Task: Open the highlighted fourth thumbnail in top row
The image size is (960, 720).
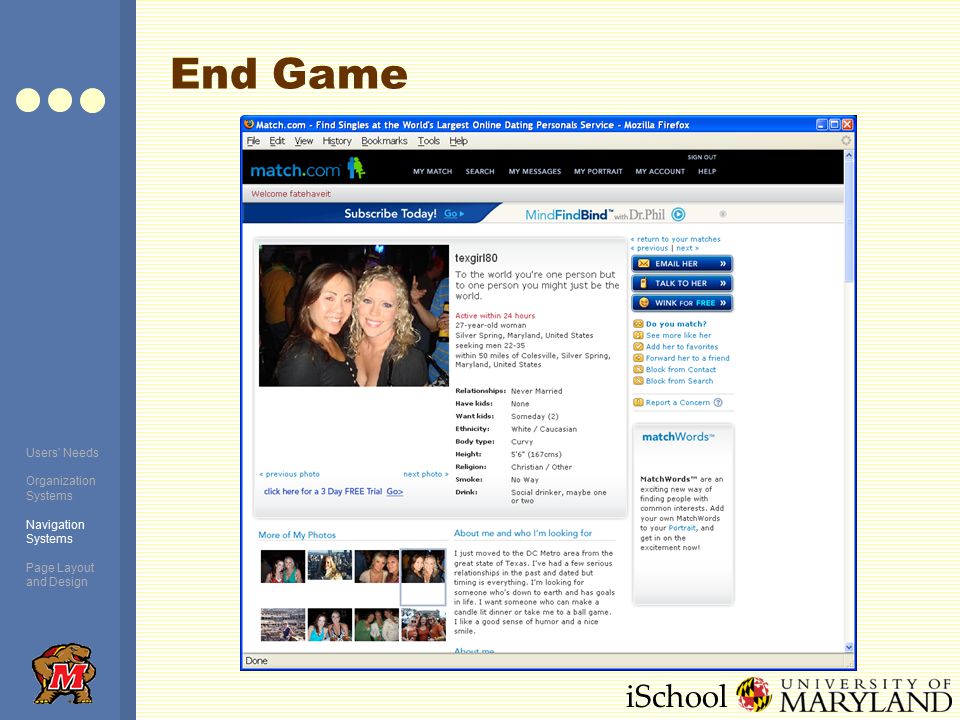Action: coord(423,566)
